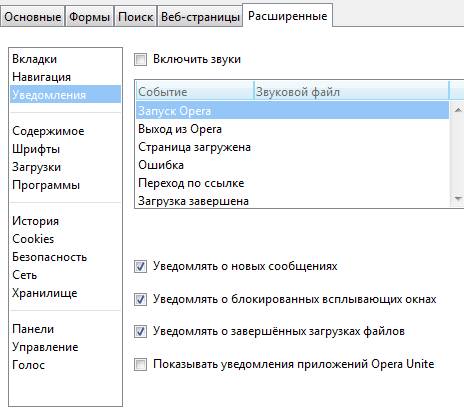Click the Событие column header

(195, 91)
